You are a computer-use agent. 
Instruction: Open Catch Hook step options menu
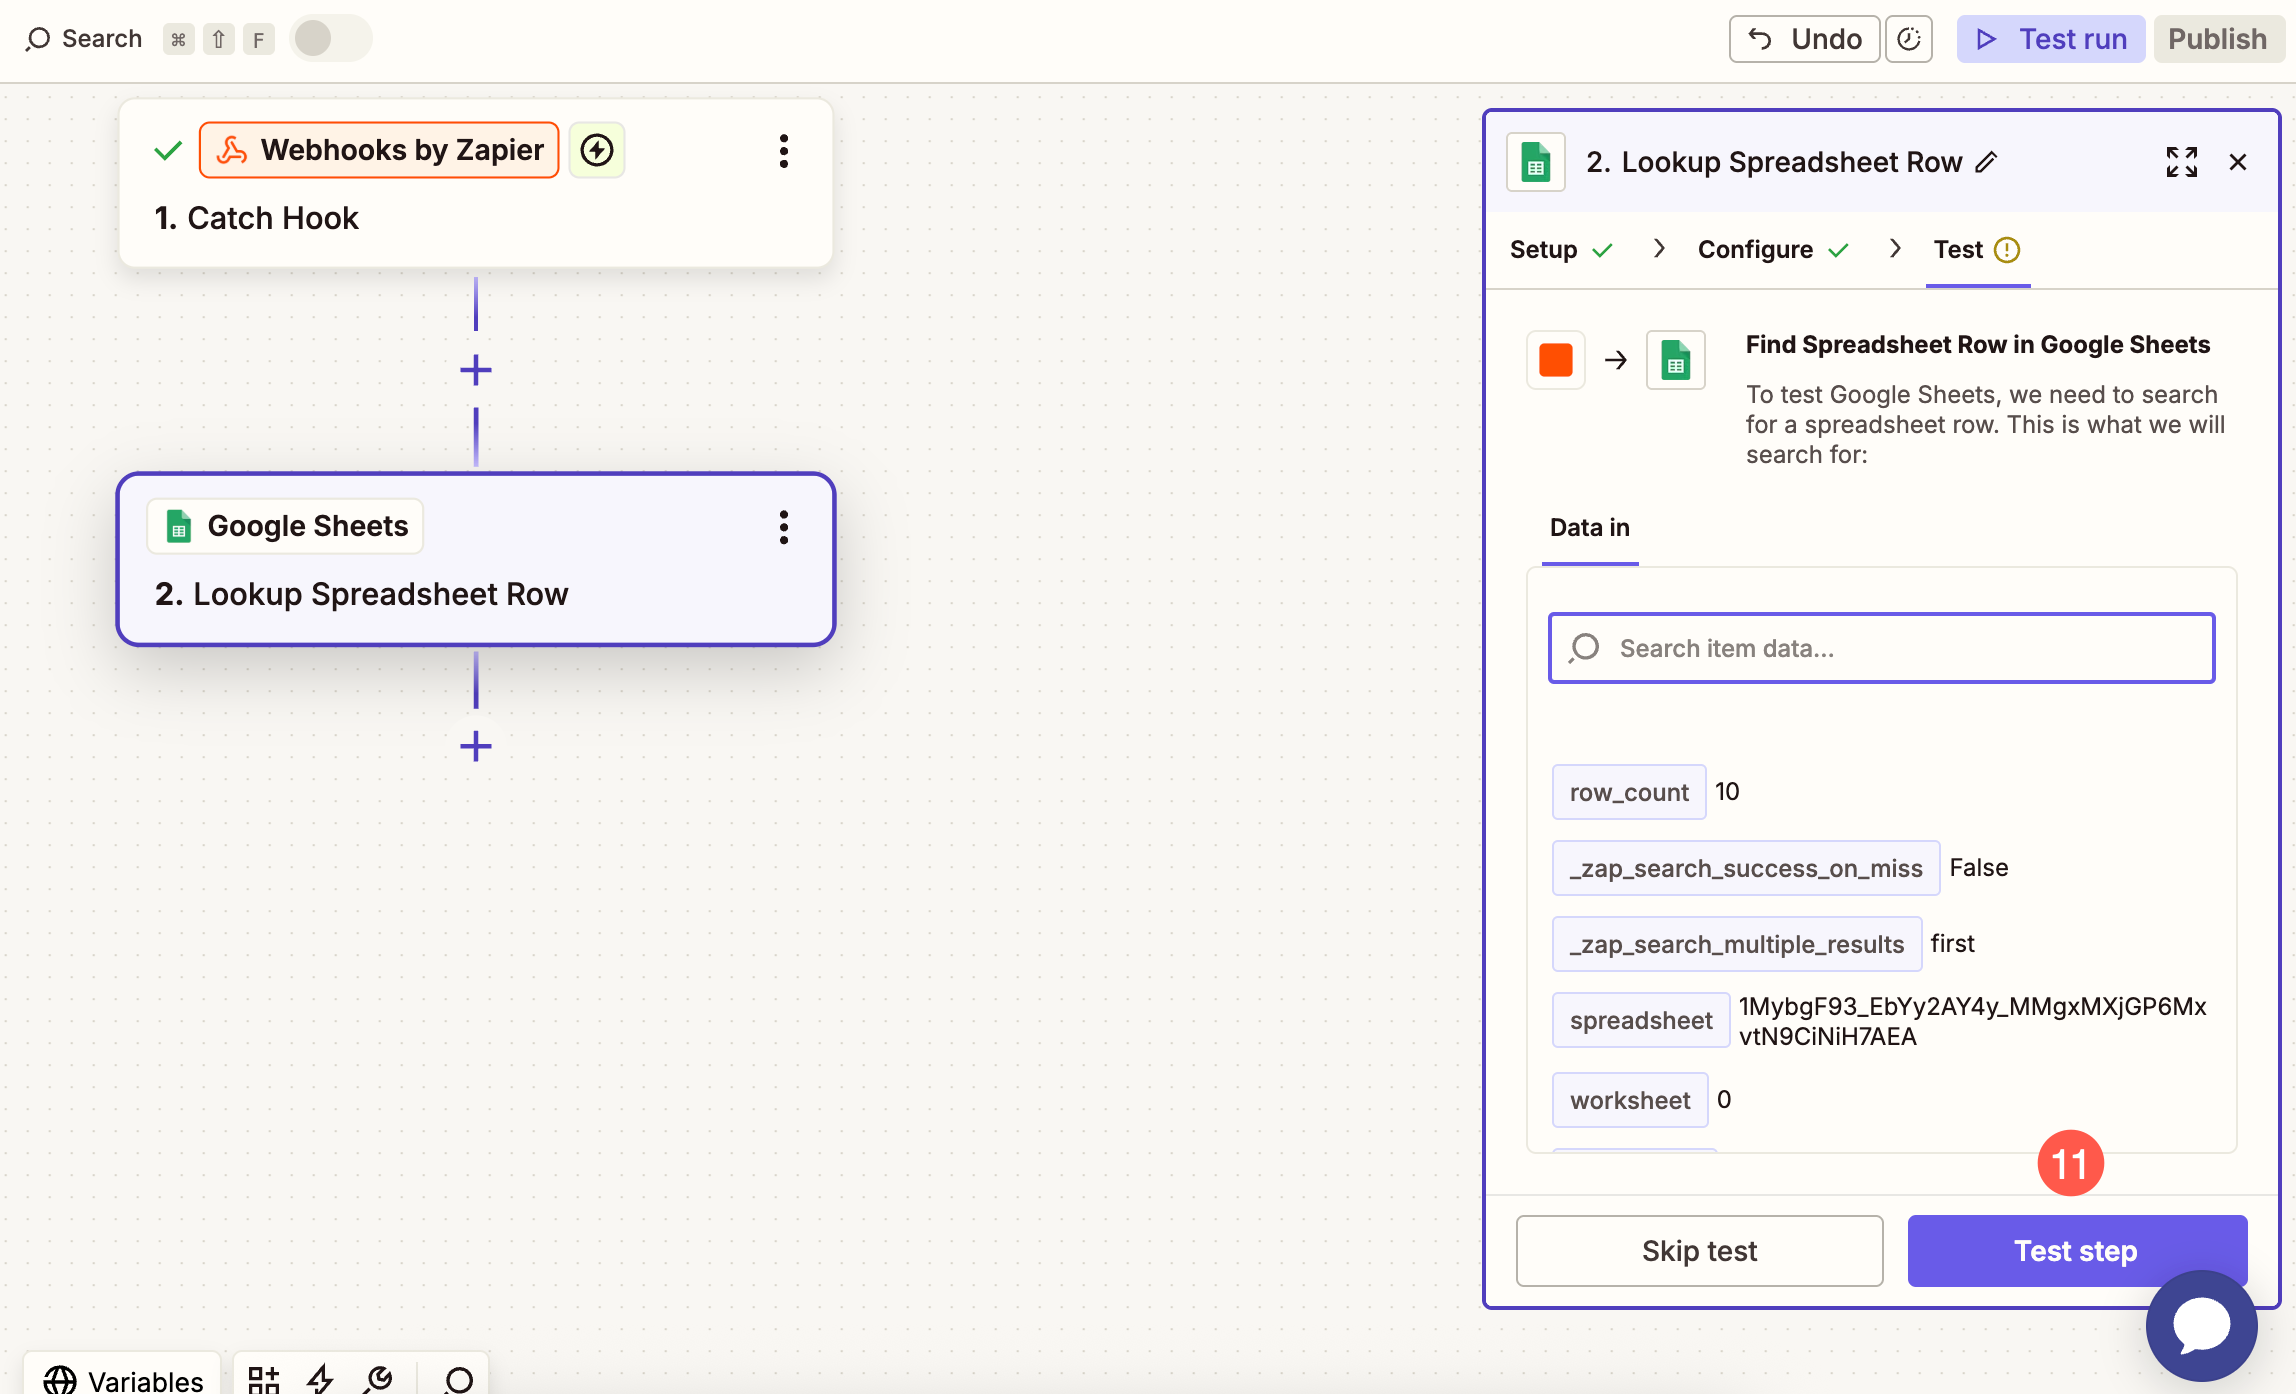pos(784,151)
